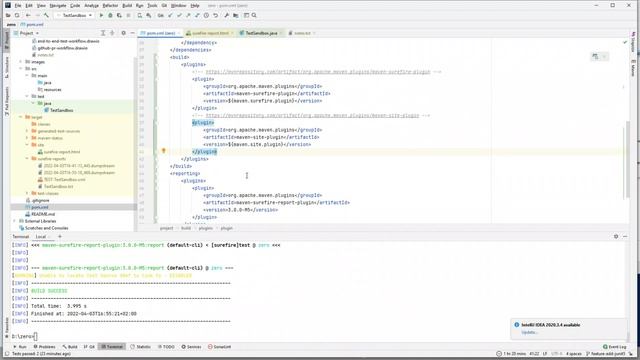
Task: Click the green inspection checkmark in editor corner
Action: (x=624, y=42)
